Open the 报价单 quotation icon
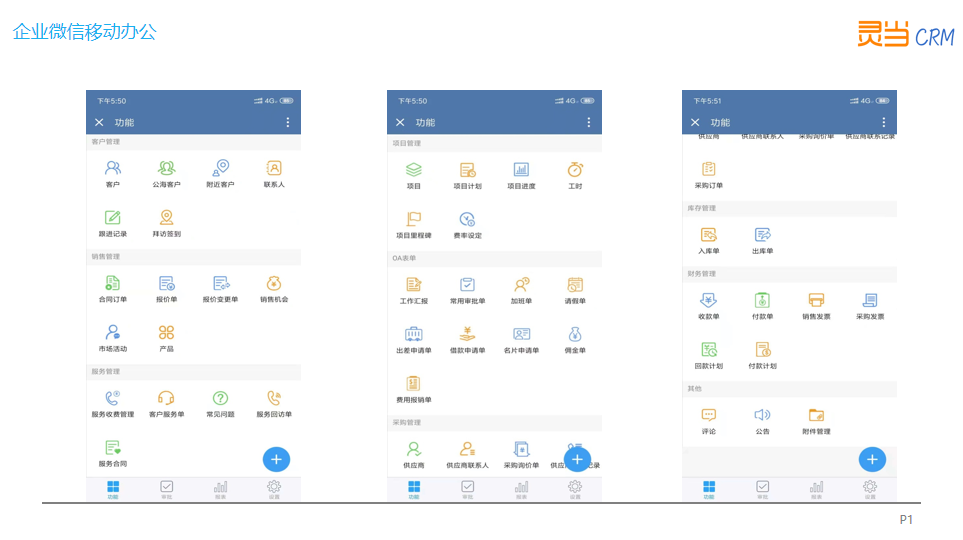This screenshot has width=963, height=540. click(166, 283)
